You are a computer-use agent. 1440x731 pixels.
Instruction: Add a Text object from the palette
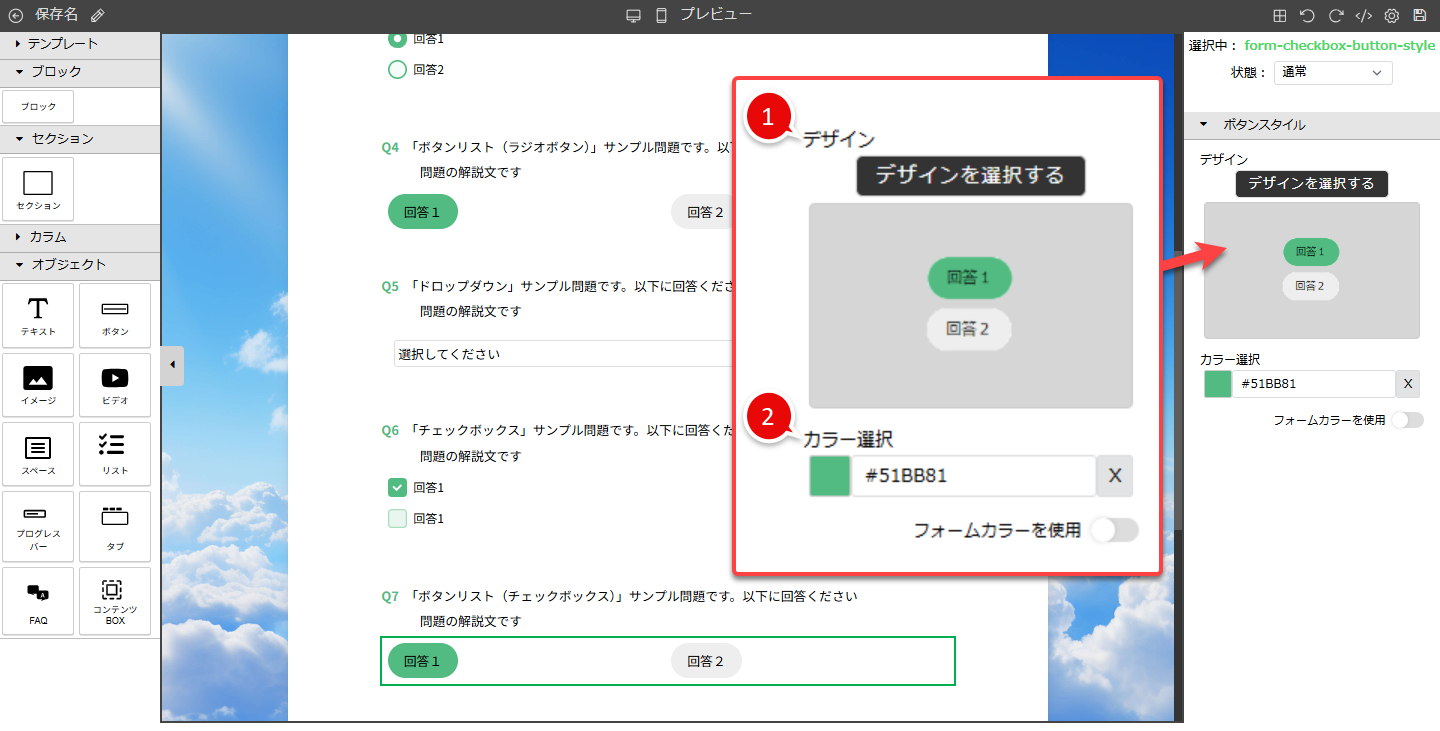[38, 315]
